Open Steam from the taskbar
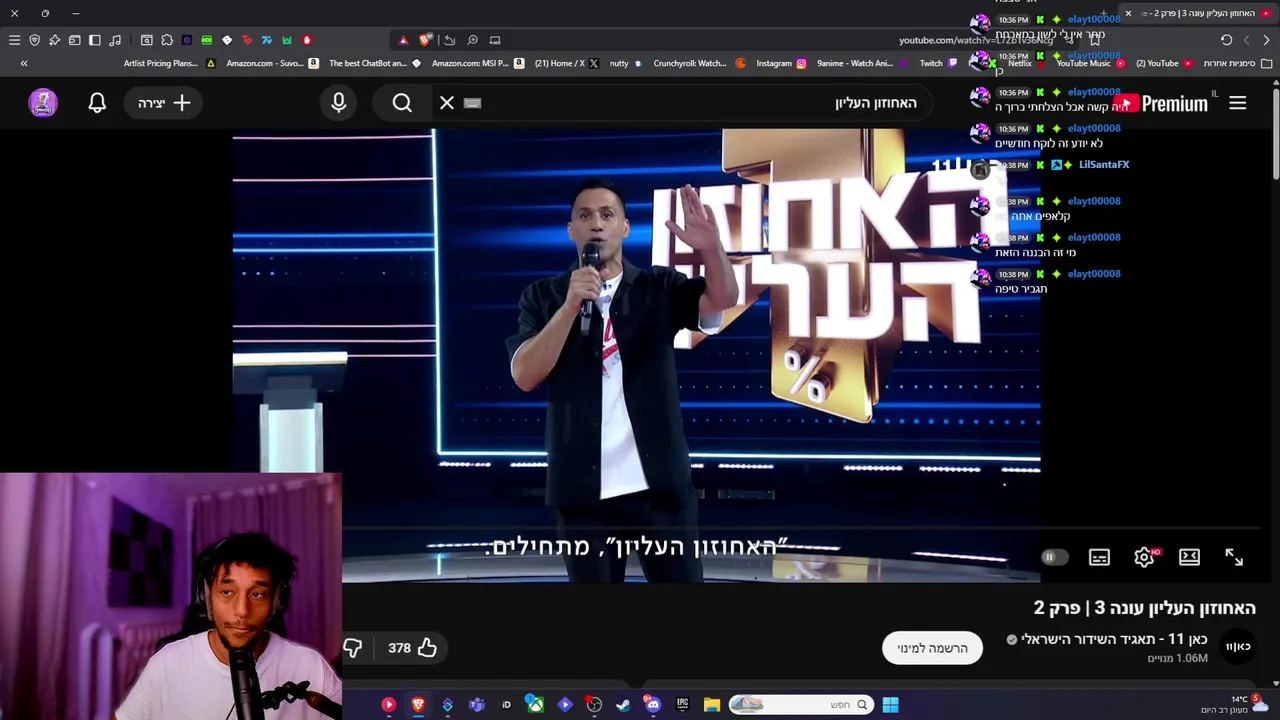 623,705
